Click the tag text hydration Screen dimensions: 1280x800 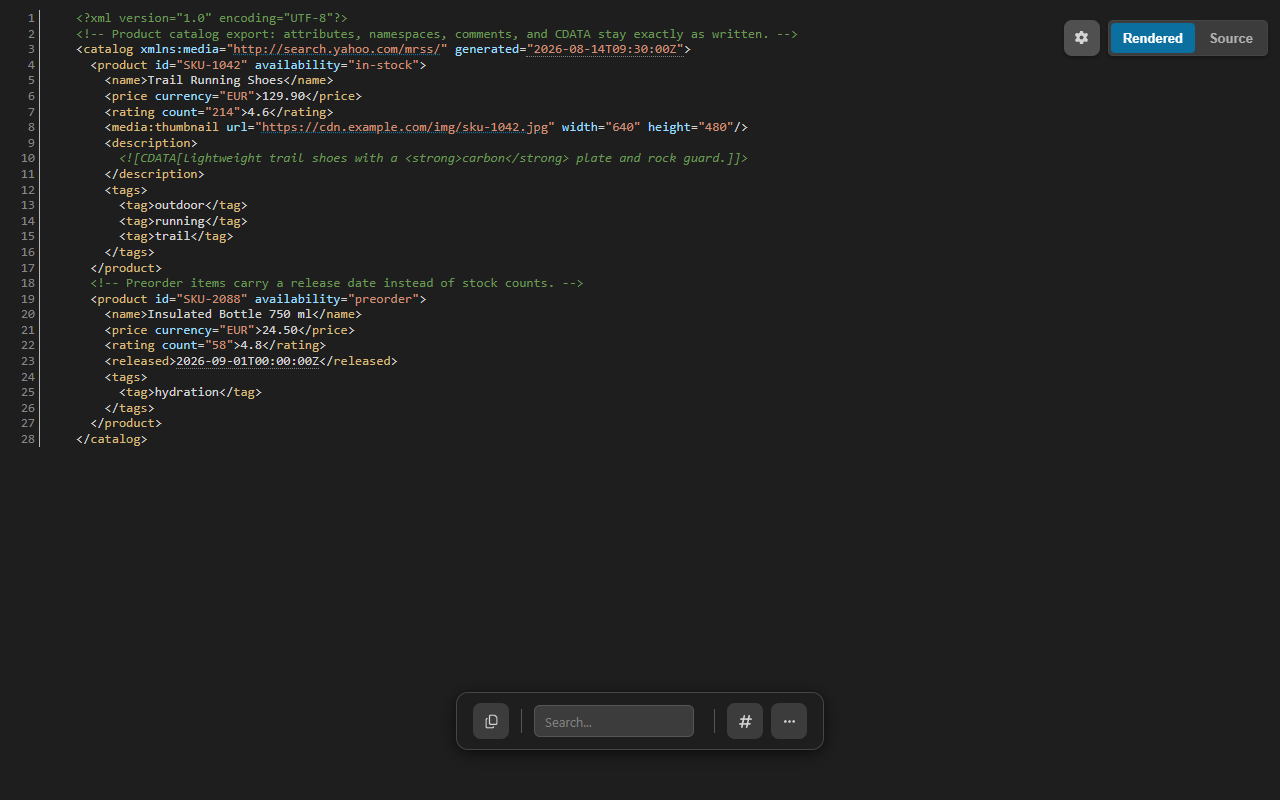(x=187, y=392)
